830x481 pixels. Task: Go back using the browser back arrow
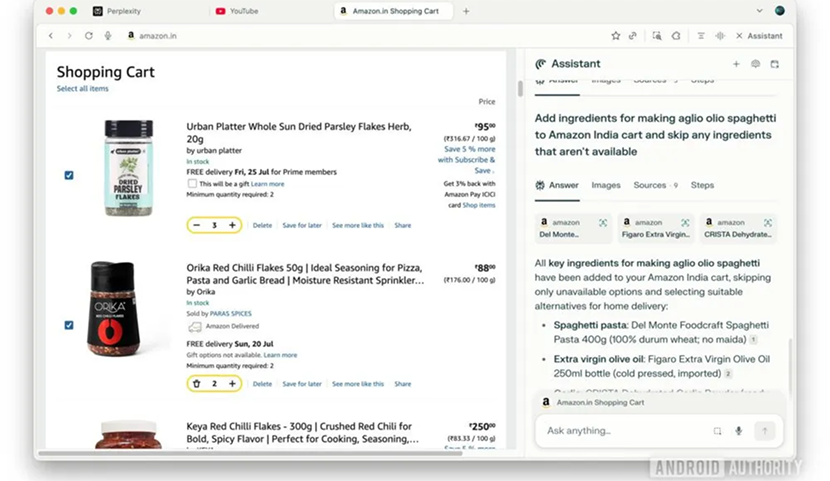pyautogui.click(x=51, y=36)
